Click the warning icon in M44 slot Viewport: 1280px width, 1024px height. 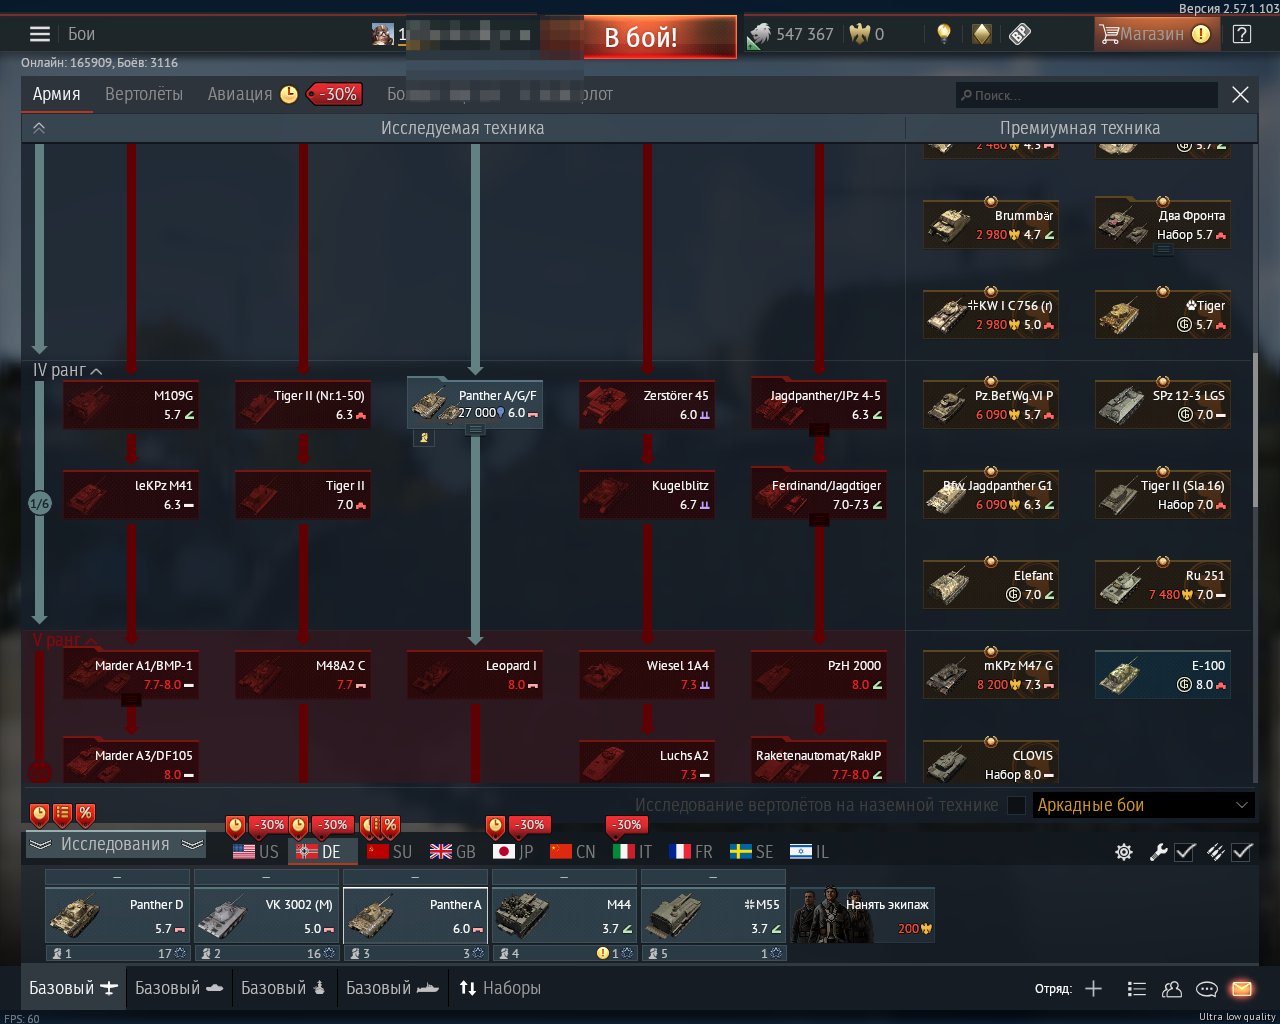pos(603,953)
